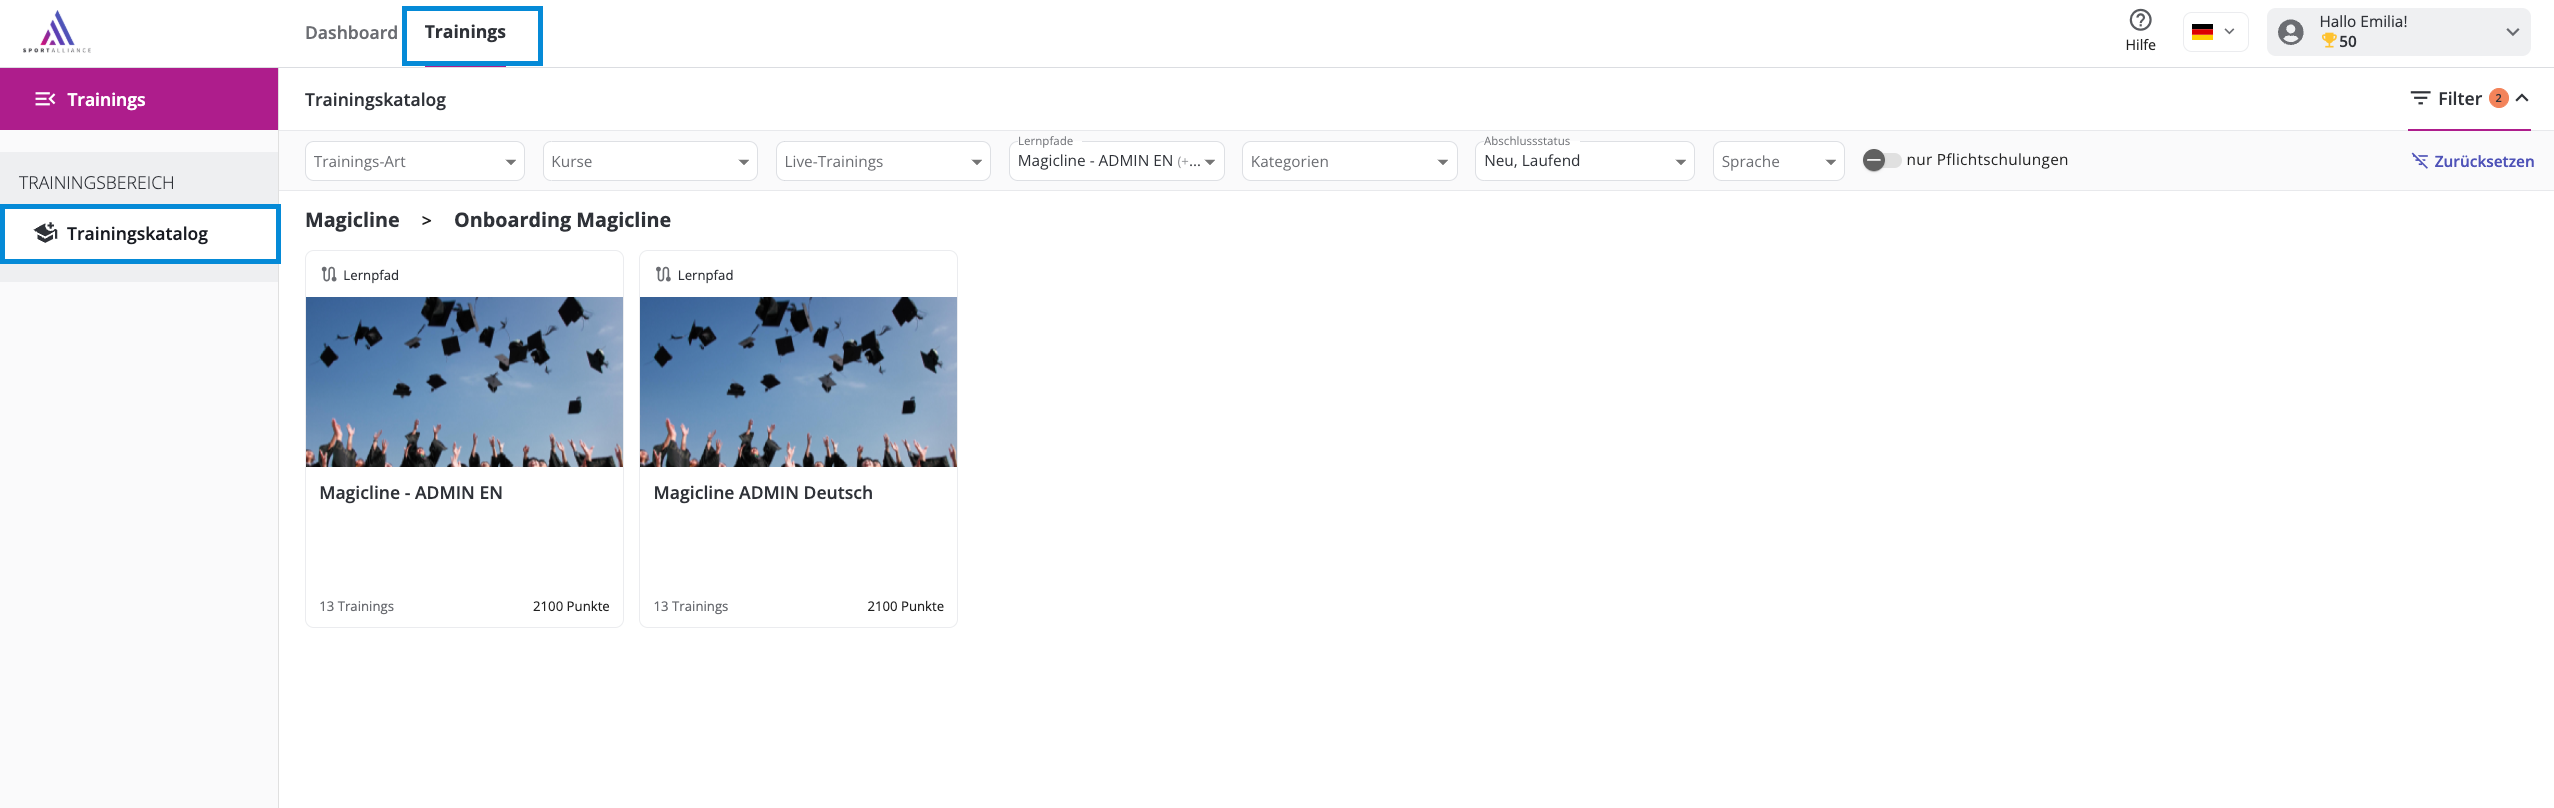Click Magicline ADMIN Deutsch thumbnail image
This screenshot has height=808, width=2554.
pyautogui.click(x=798, y=382)
